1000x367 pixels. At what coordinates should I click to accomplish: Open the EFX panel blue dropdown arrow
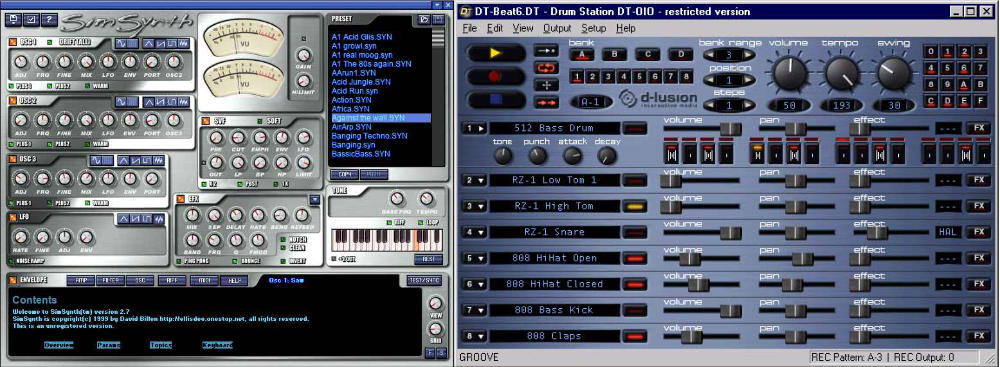[314, 200]
